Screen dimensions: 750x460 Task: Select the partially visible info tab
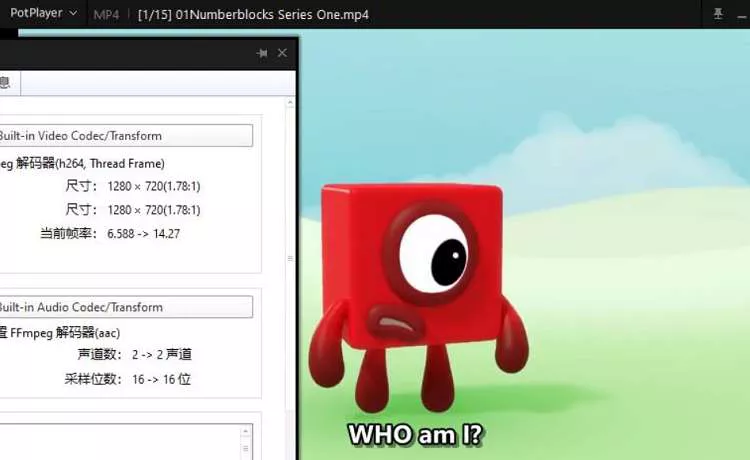point(6,84)
